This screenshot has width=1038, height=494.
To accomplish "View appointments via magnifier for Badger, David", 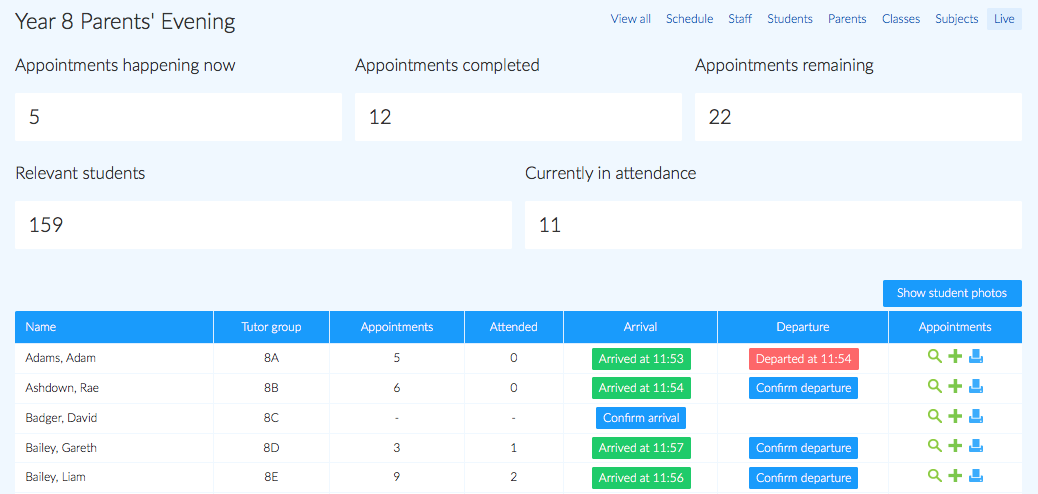I will click(935, 418).
